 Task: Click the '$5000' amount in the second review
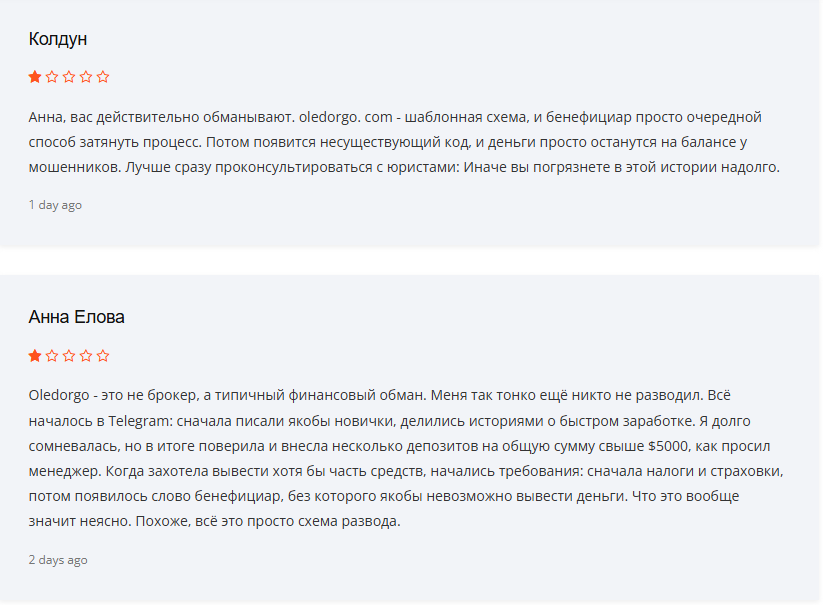point(668,447)
